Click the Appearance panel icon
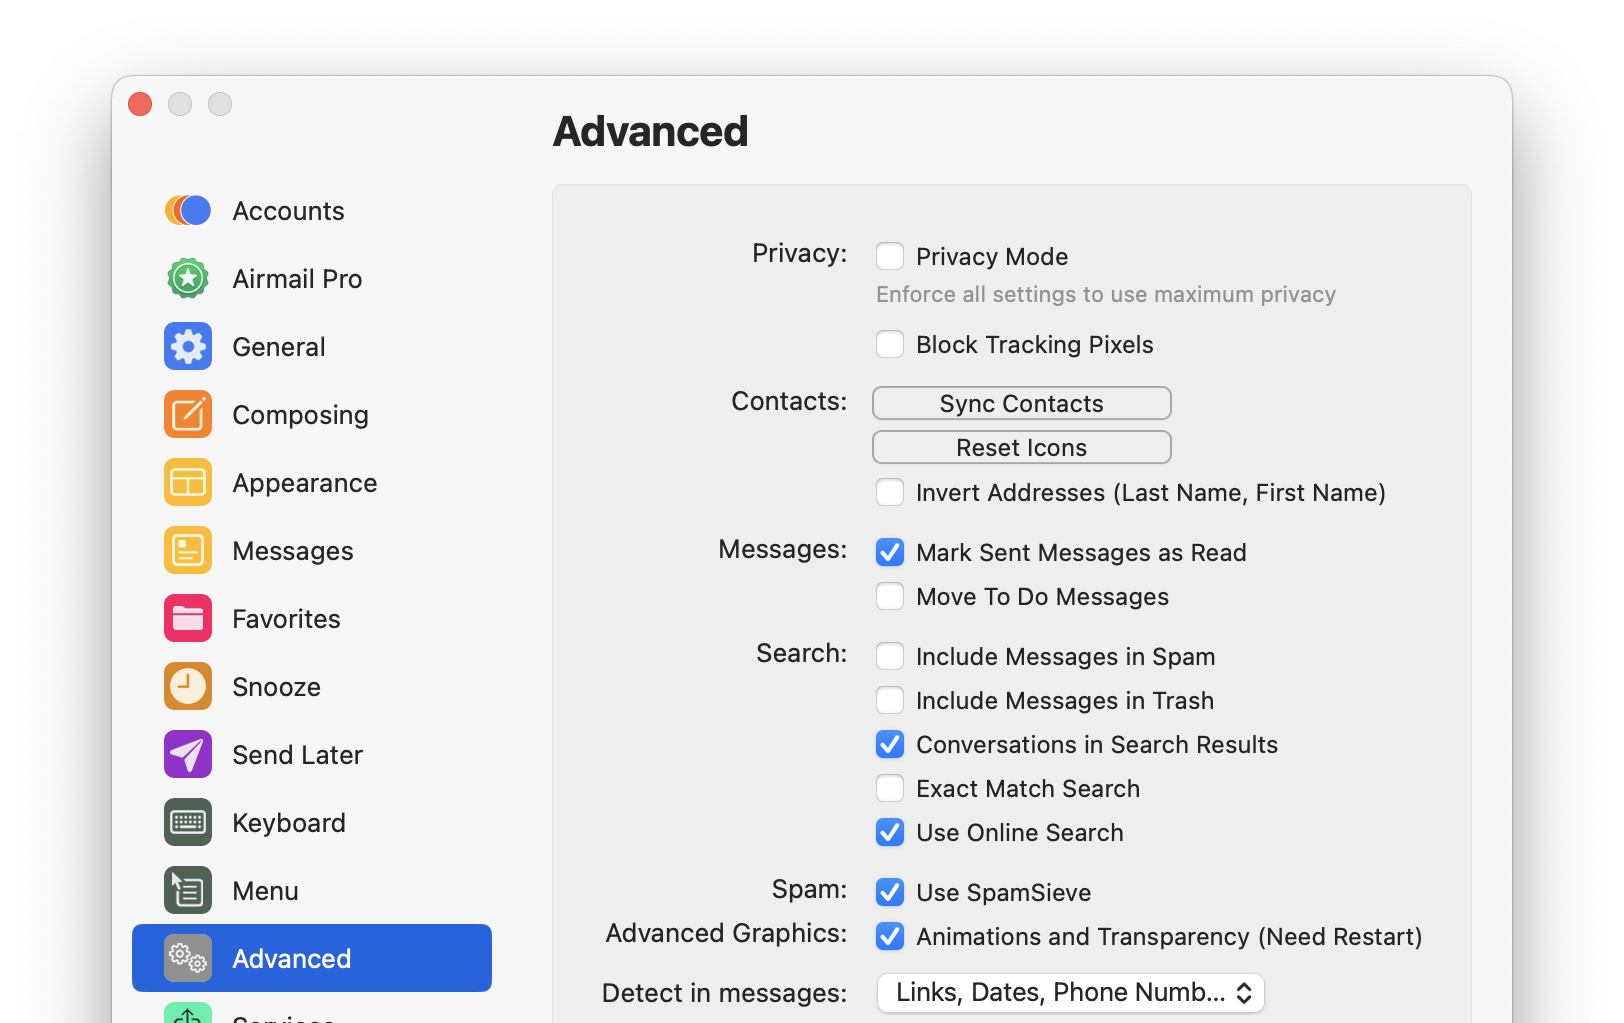The height and width of the screenshot is (1023, 1624). pyautogui.click(x=188, y=482)
